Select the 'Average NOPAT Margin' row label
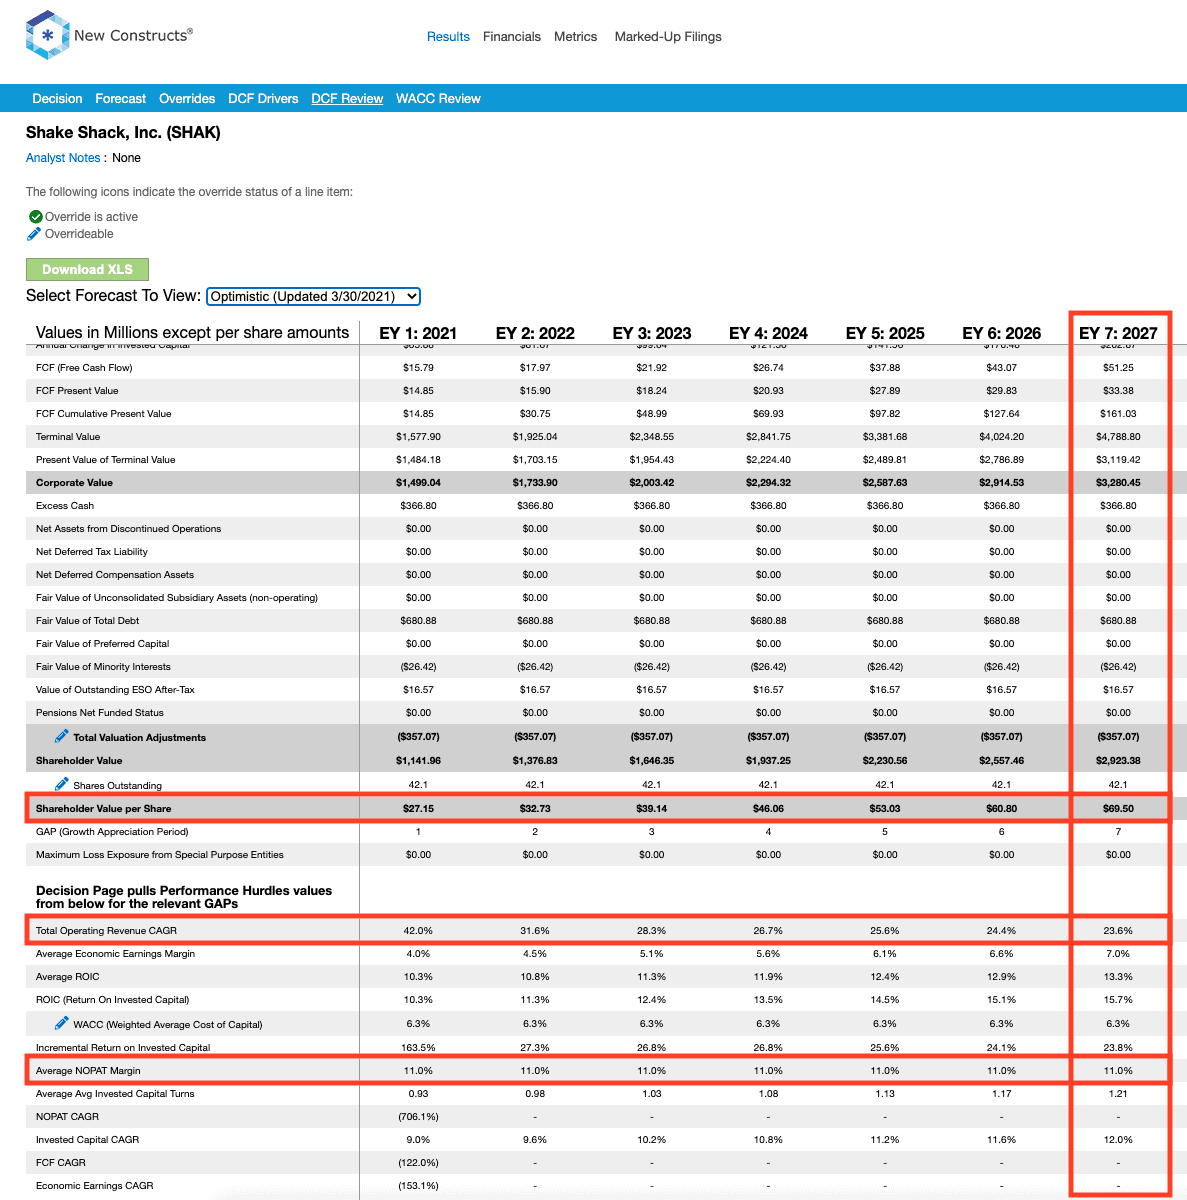The width and height of the screenshot is (1187, 1200). click(88, 1071)
